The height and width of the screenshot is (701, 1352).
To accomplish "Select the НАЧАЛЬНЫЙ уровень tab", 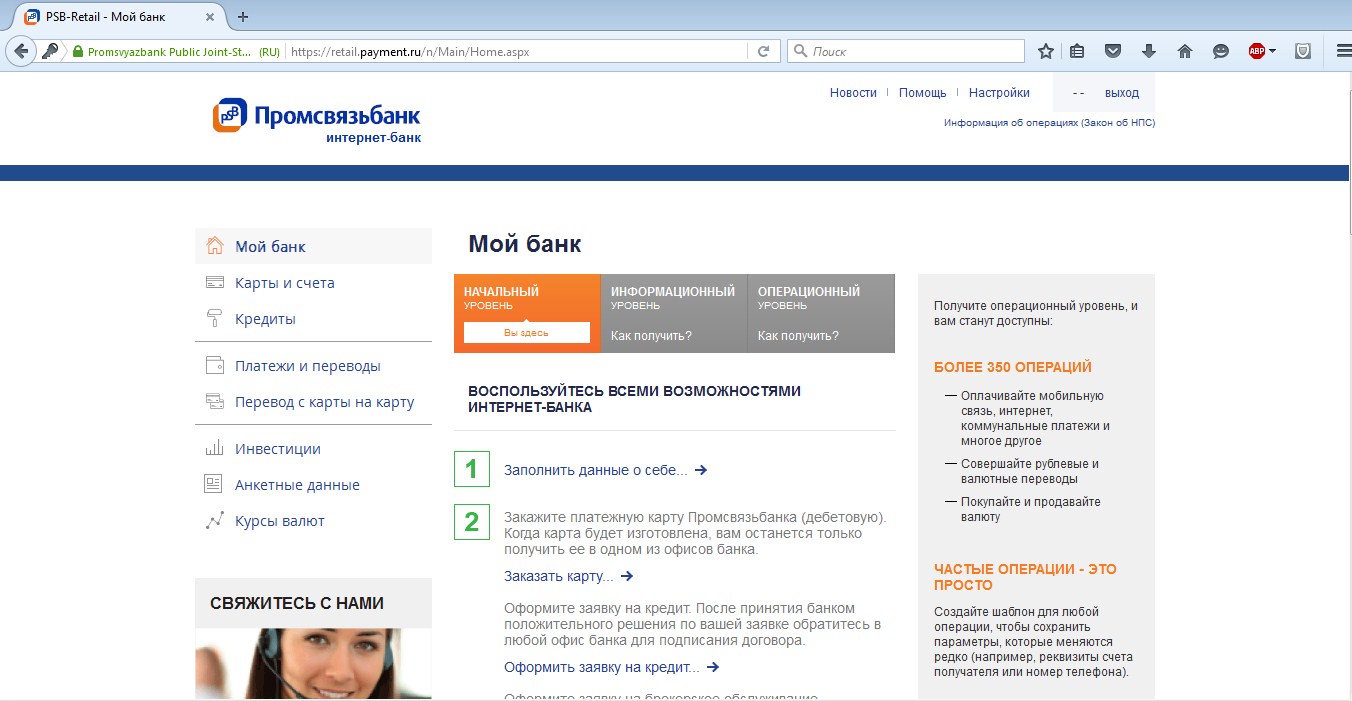I will point(527,313).
